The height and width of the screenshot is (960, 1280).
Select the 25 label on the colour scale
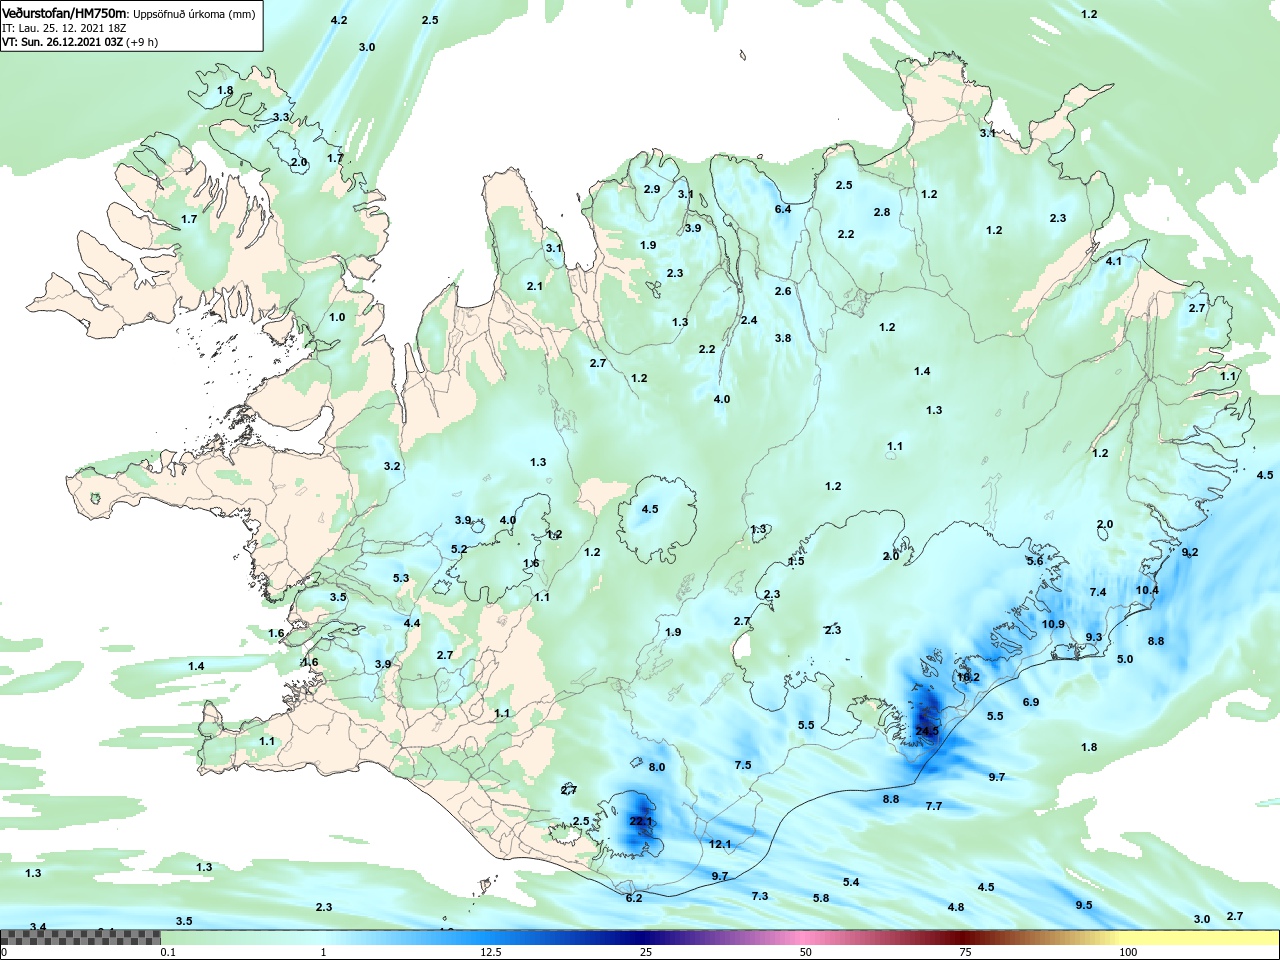click(x=647, y=952)
